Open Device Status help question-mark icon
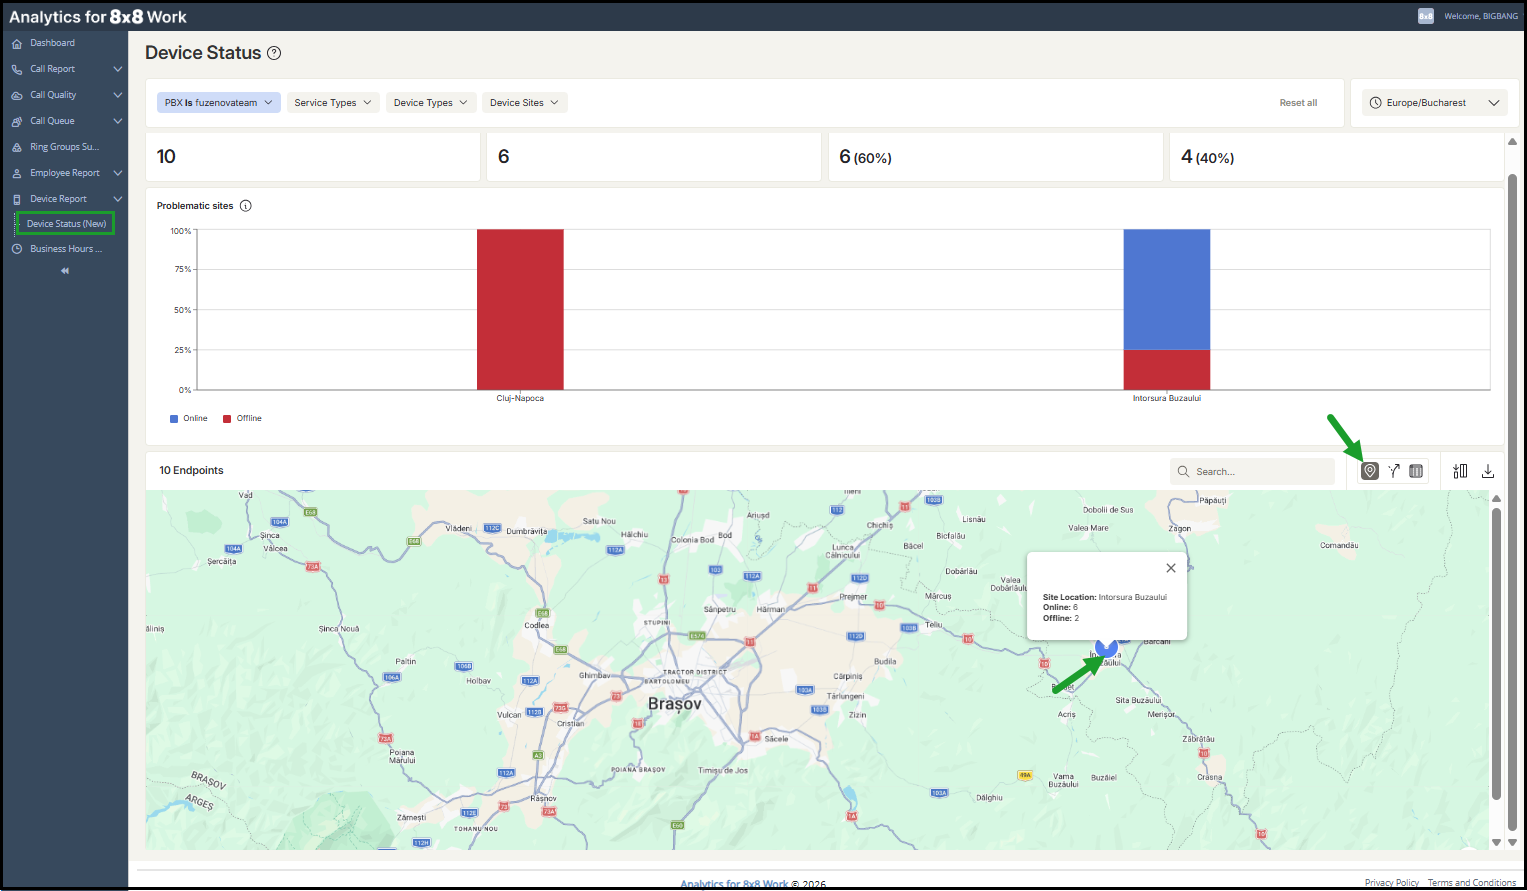The image size is (1527, 891). [274, 53]
